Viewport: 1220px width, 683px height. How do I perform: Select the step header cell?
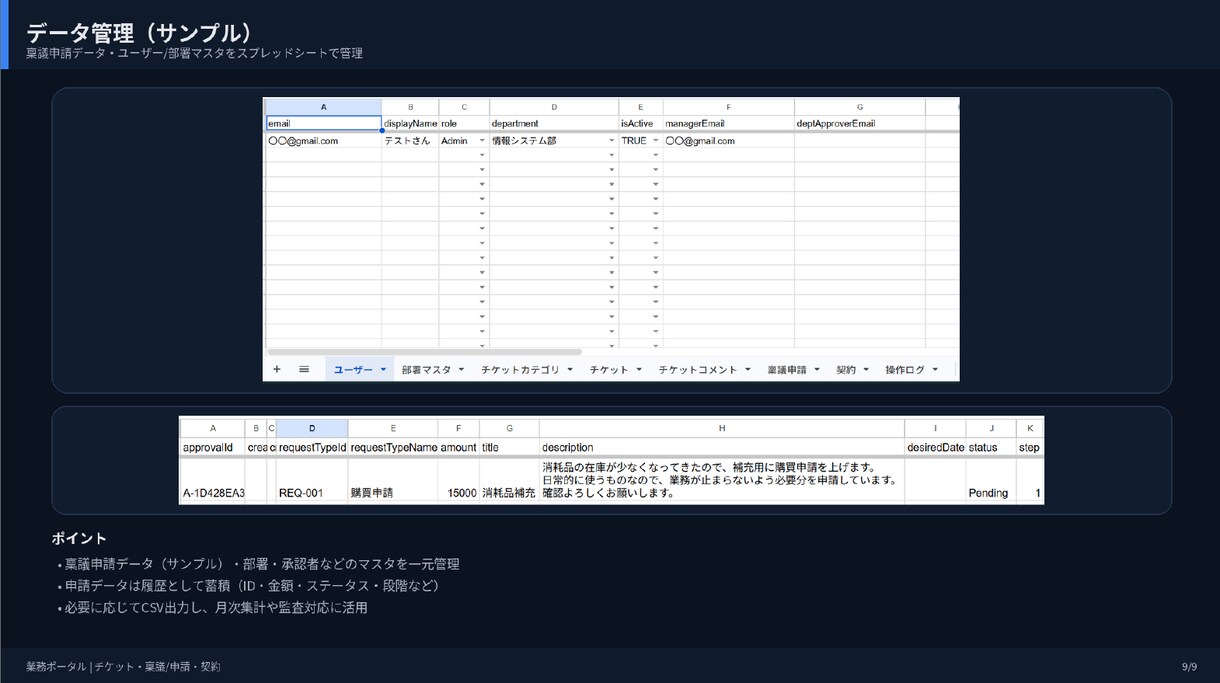(1030, 448)
